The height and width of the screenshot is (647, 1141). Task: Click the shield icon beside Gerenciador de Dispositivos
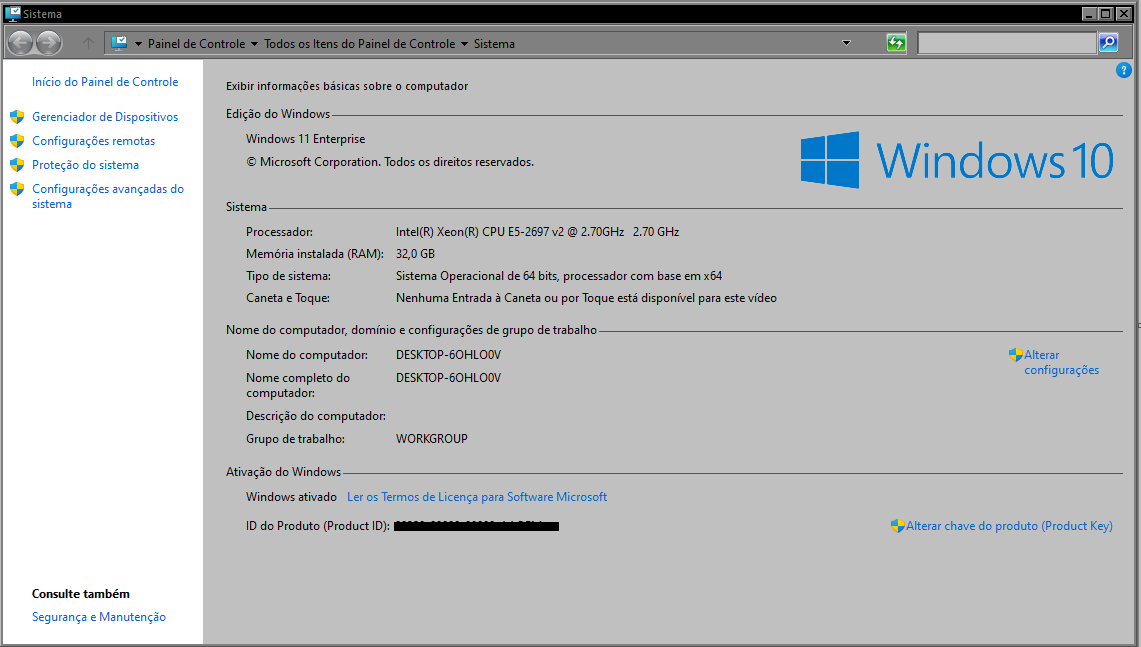[17, 116]
